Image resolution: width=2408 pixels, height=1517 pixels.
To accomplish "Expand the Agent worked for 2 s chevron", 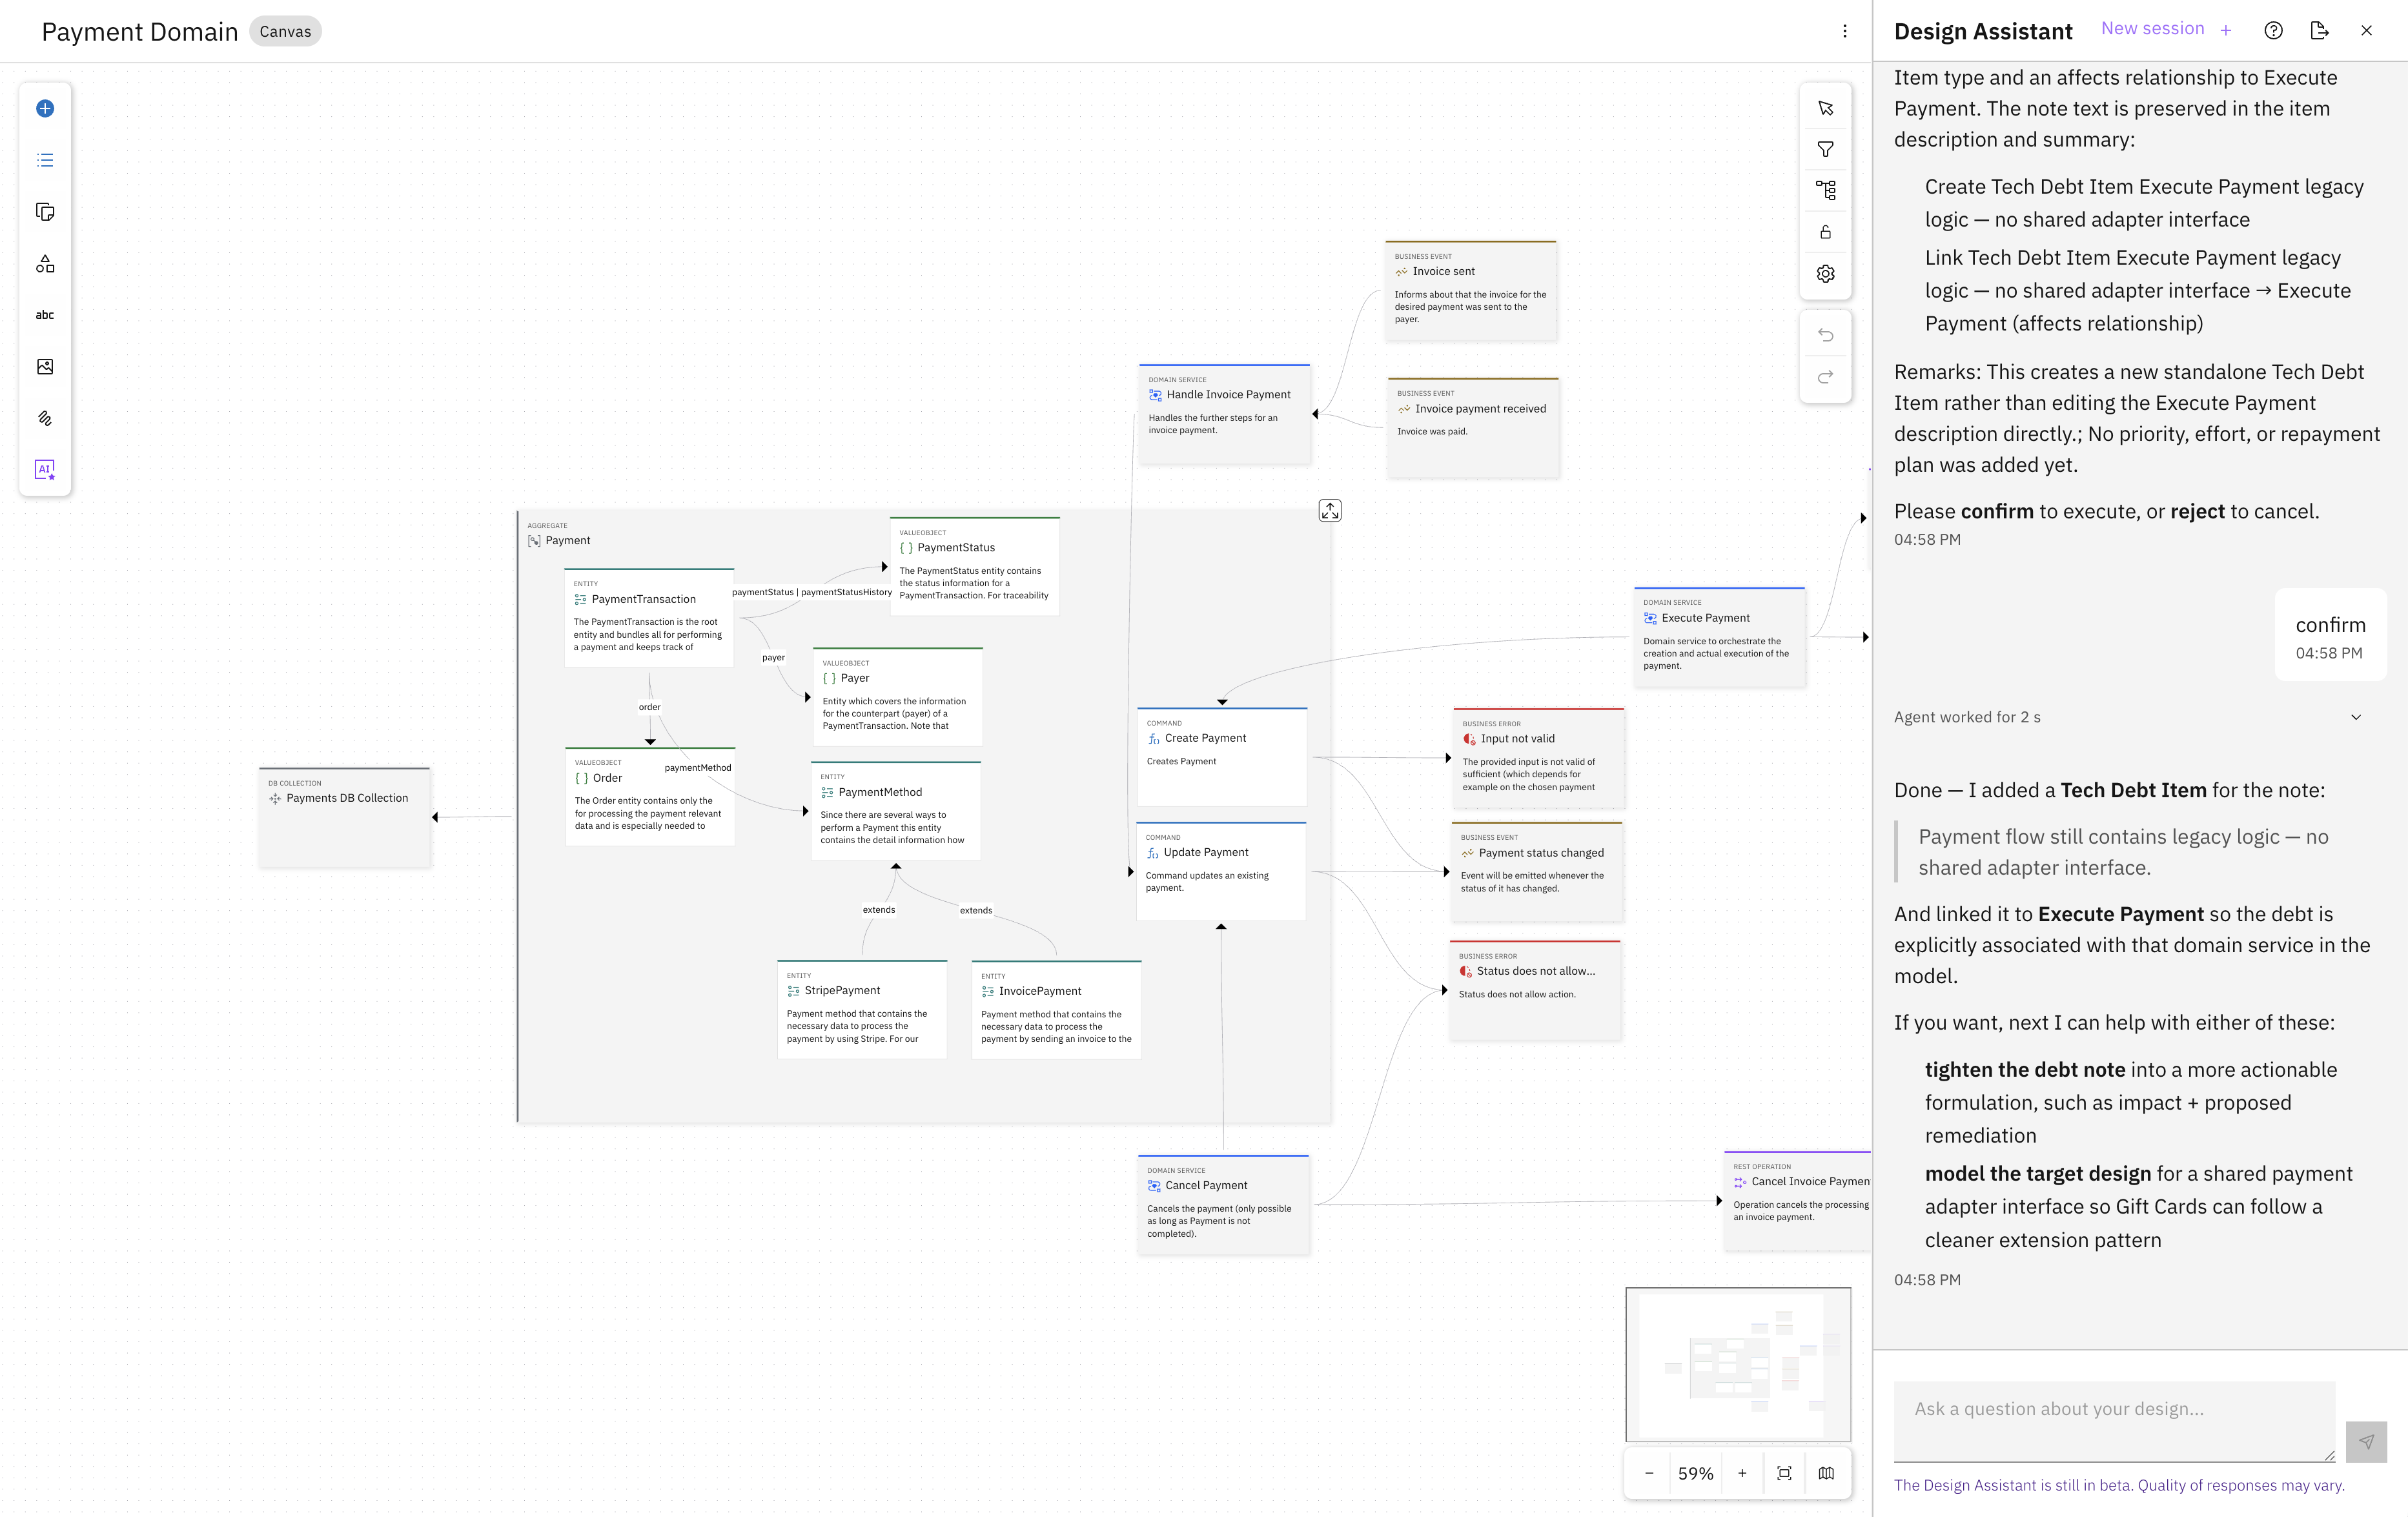I will click(x=2356, y=717).
